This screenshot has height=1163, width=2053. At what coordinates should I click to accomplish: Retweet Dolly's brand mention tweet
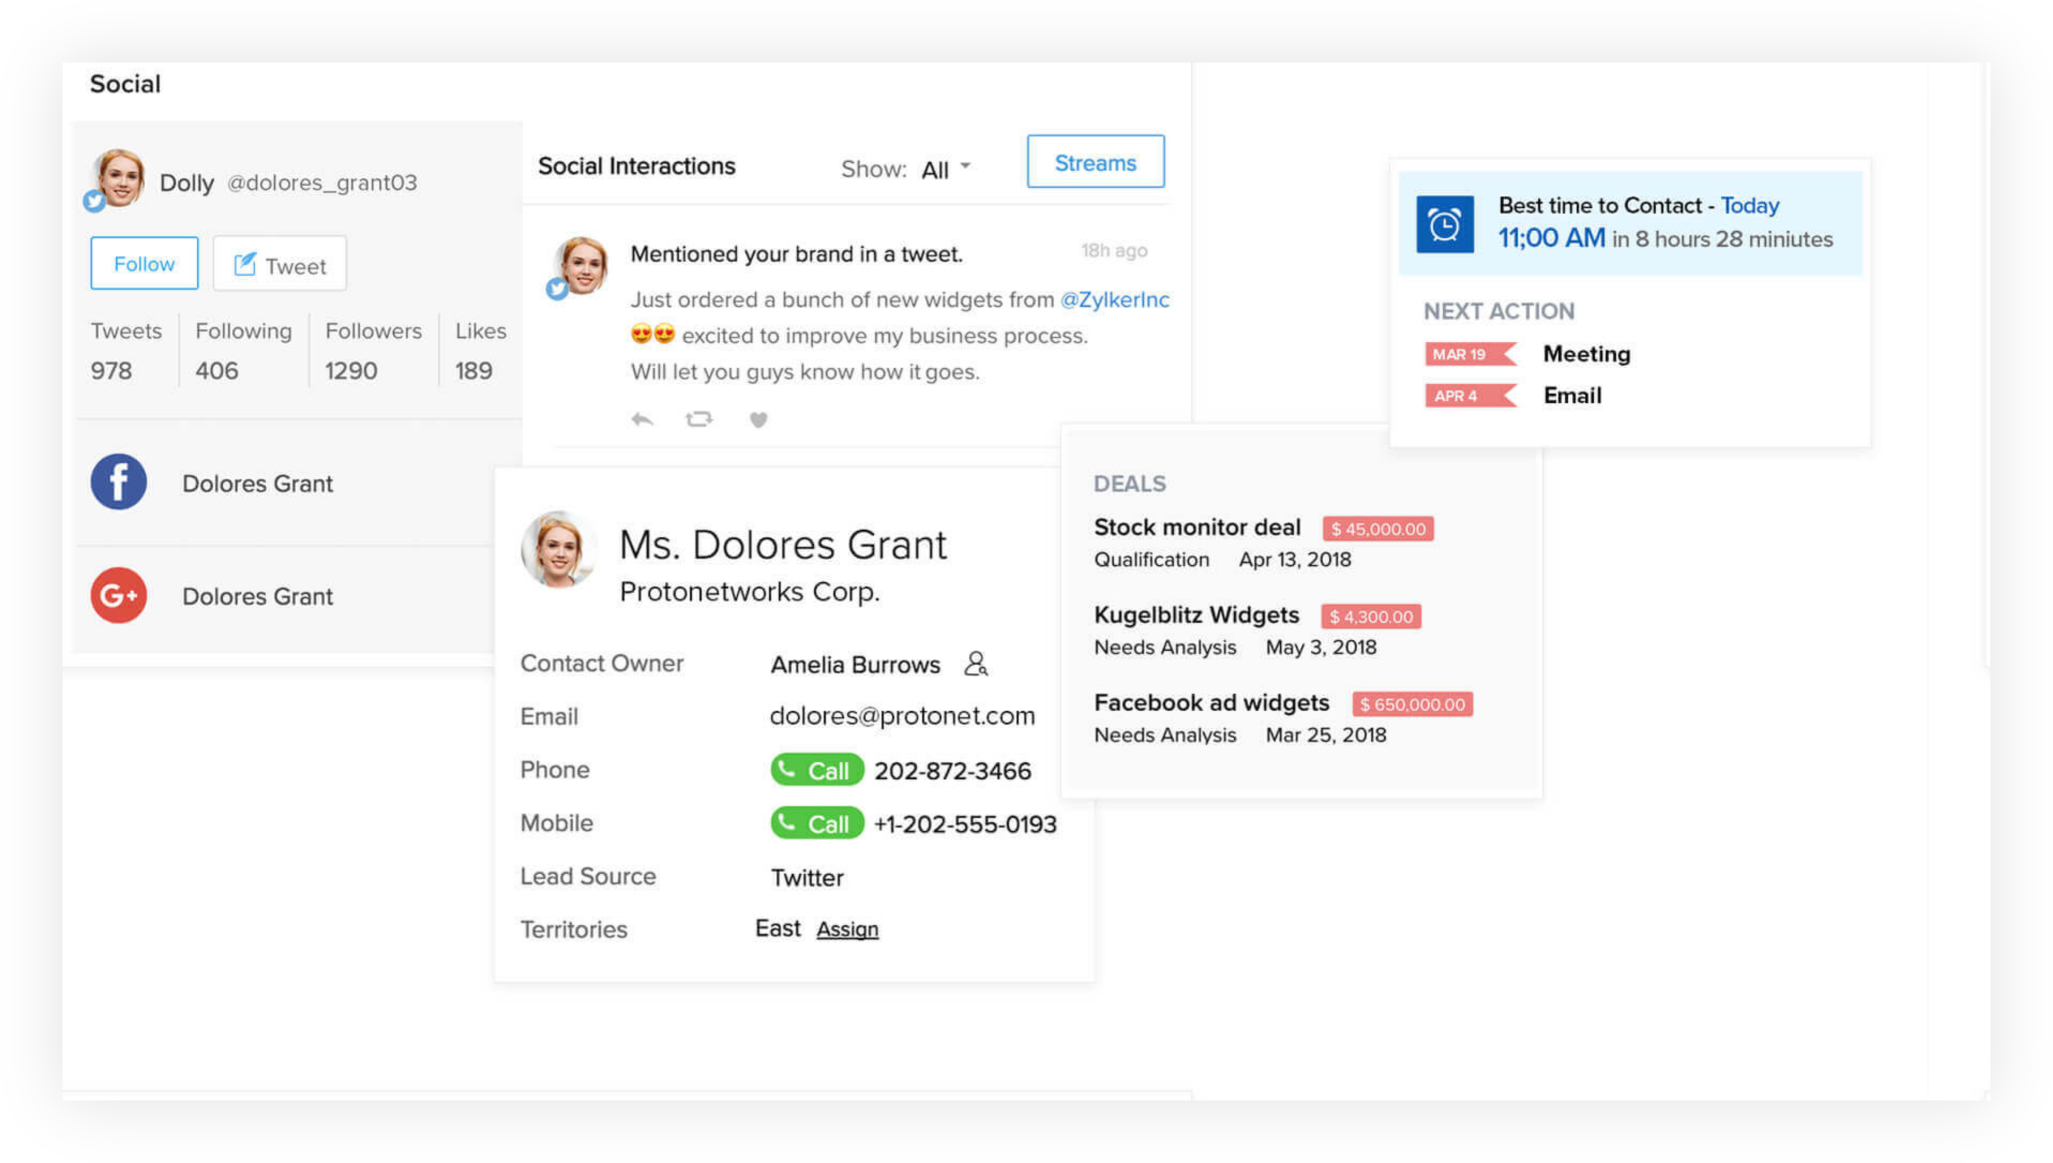pos(699,419)
